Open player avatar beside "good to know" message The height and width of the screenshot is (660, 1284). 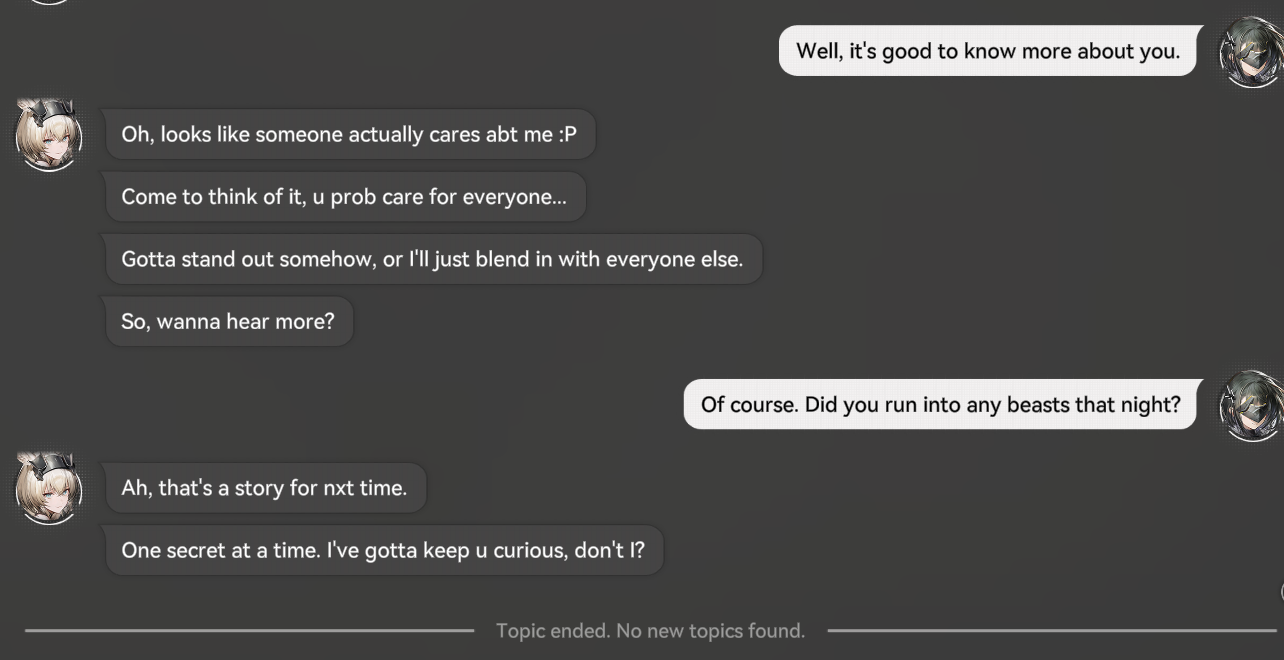pyautogui.click(x=1251, y=52)
